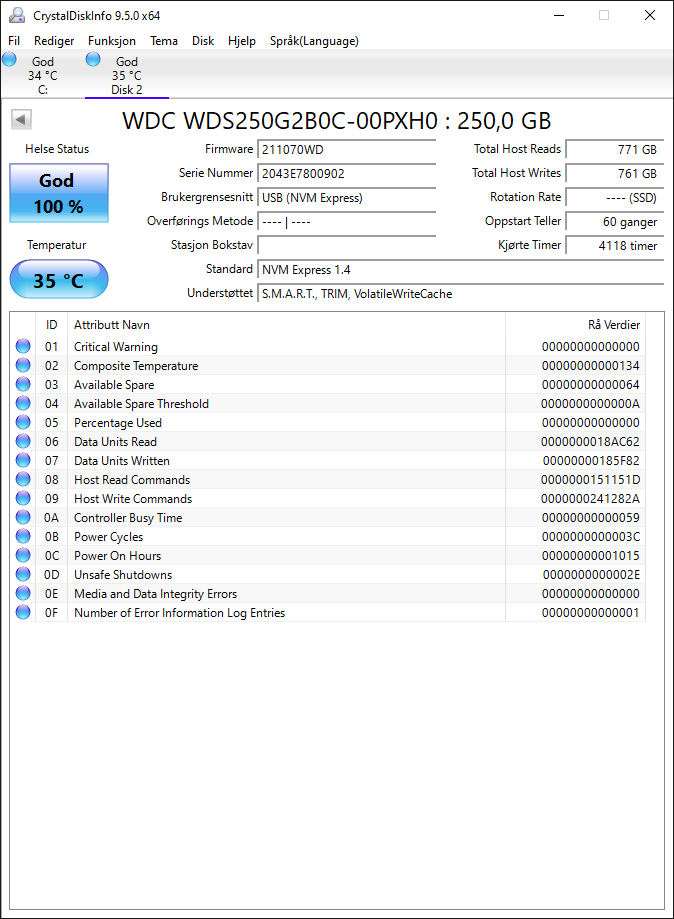Switch to the Disk 2 tab
This screenshot has height=919, width=674.
pos(127,75)
